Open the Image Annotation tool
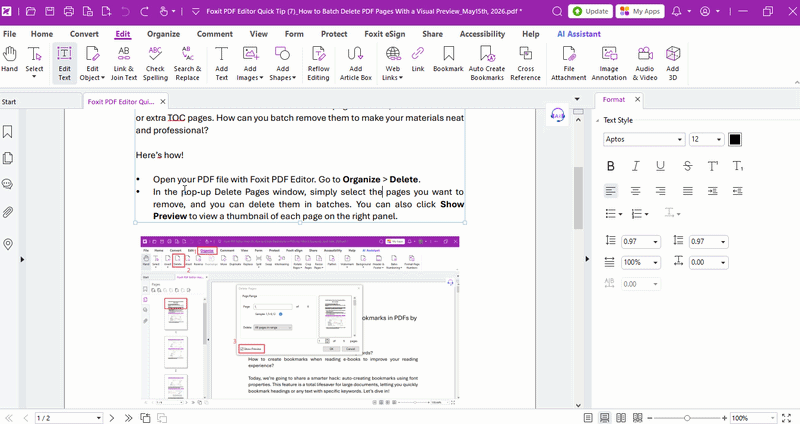Image resolution: width=800 pixels, height=424 pixels. tap(609, 63)
